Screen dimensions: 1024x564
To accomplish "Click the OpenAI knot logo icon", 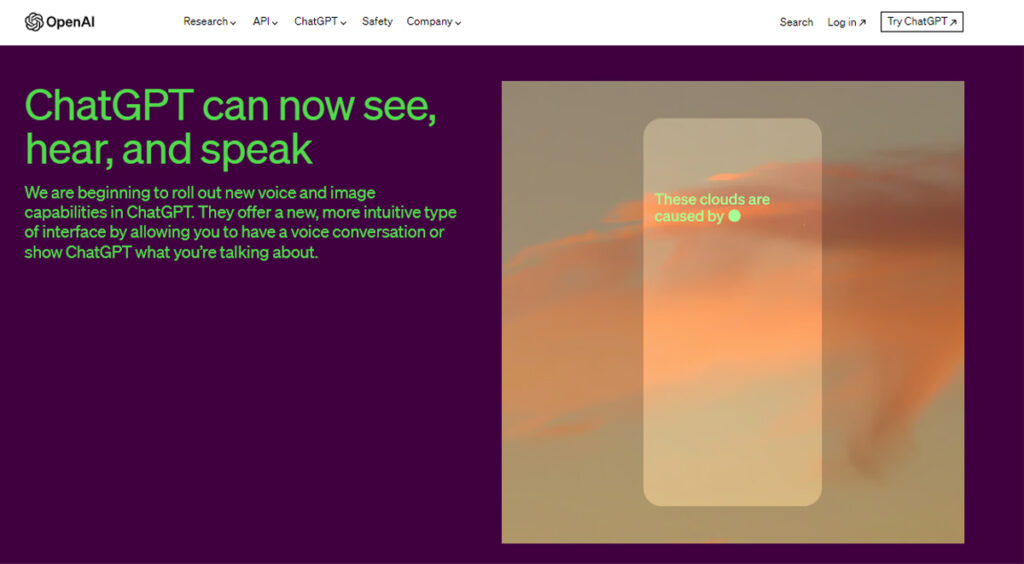I will [34, 22].
